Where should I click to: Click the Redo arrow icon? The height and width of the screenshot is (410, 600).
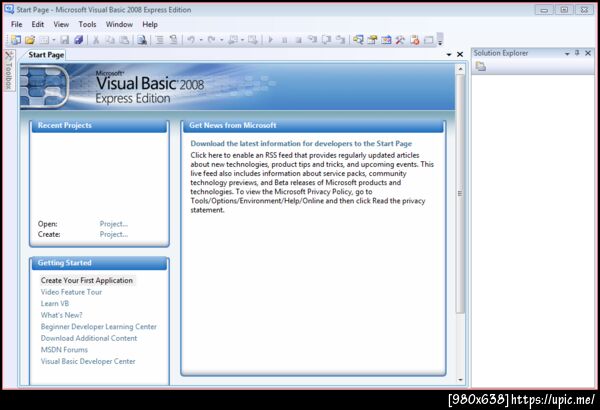tap(212, 39)
